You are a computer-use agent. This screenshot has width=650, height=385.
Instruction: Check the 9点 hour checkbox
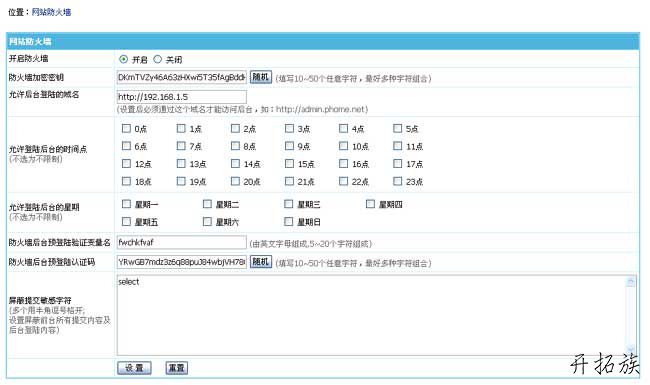(289, 146)
